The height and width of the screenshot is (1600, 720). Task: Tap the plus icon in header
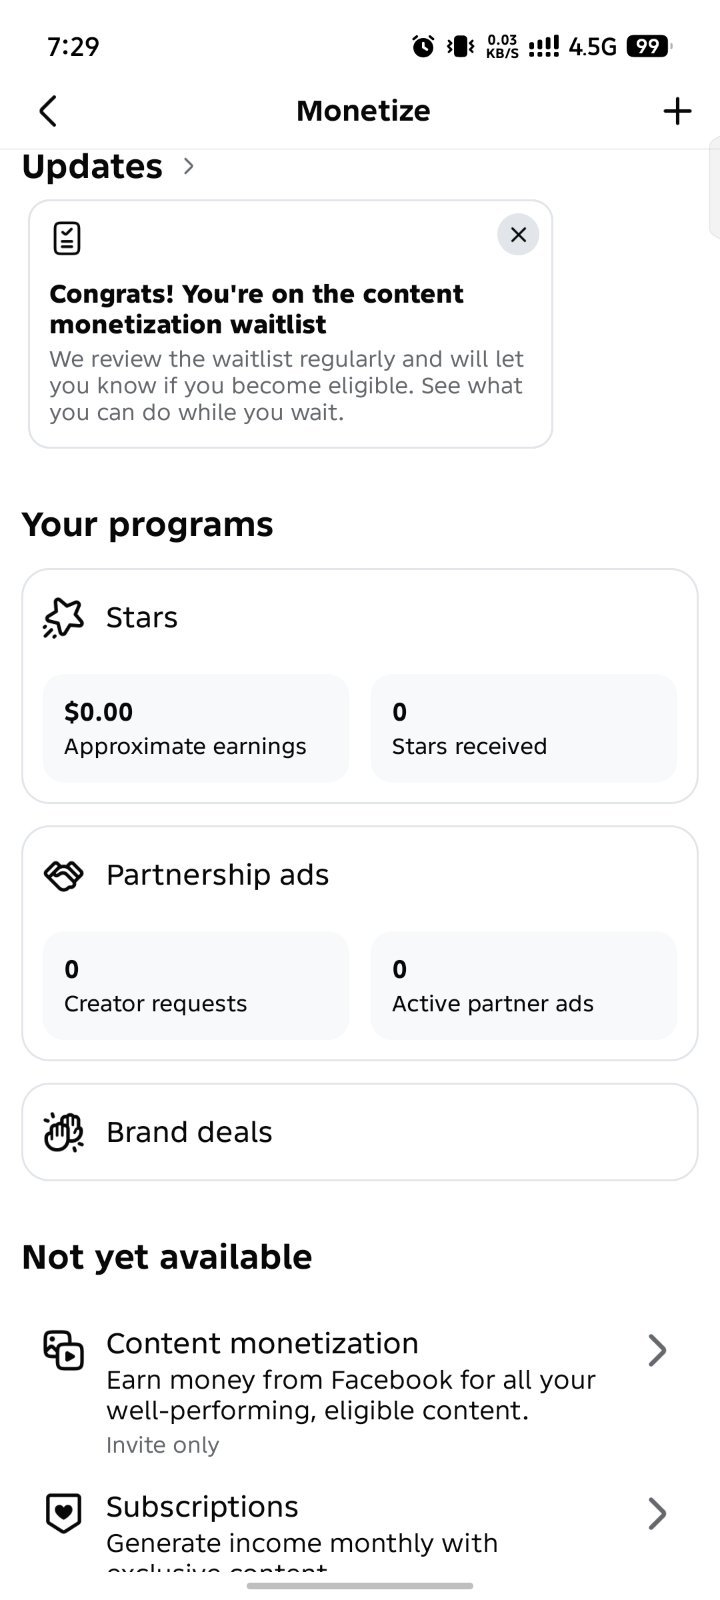click(x=677, y=111)
